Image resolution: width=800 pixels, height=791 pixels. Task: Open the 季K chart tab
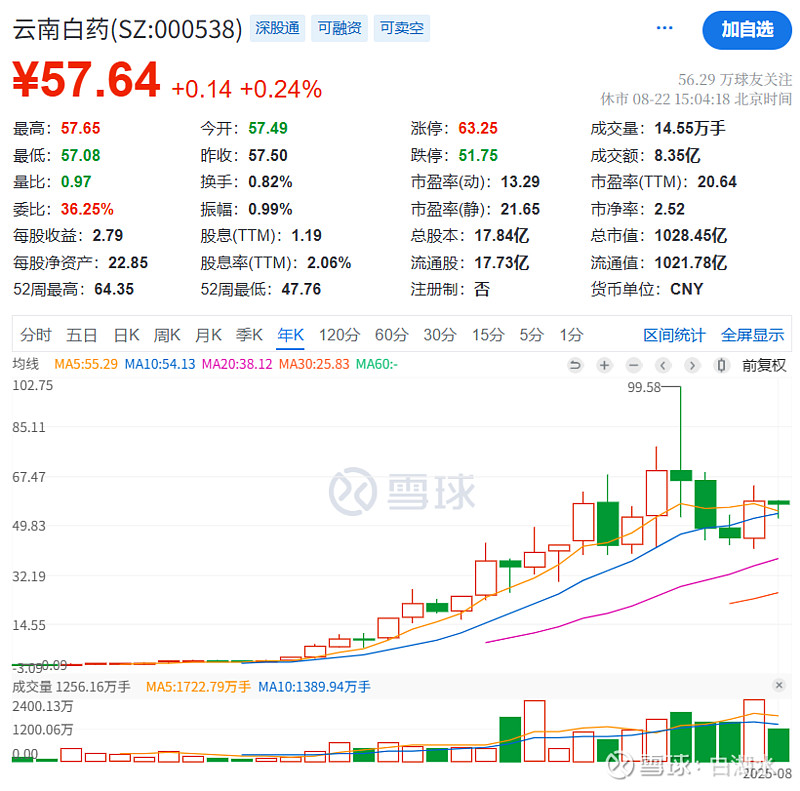pyautogui.click(x=249, y=335)
